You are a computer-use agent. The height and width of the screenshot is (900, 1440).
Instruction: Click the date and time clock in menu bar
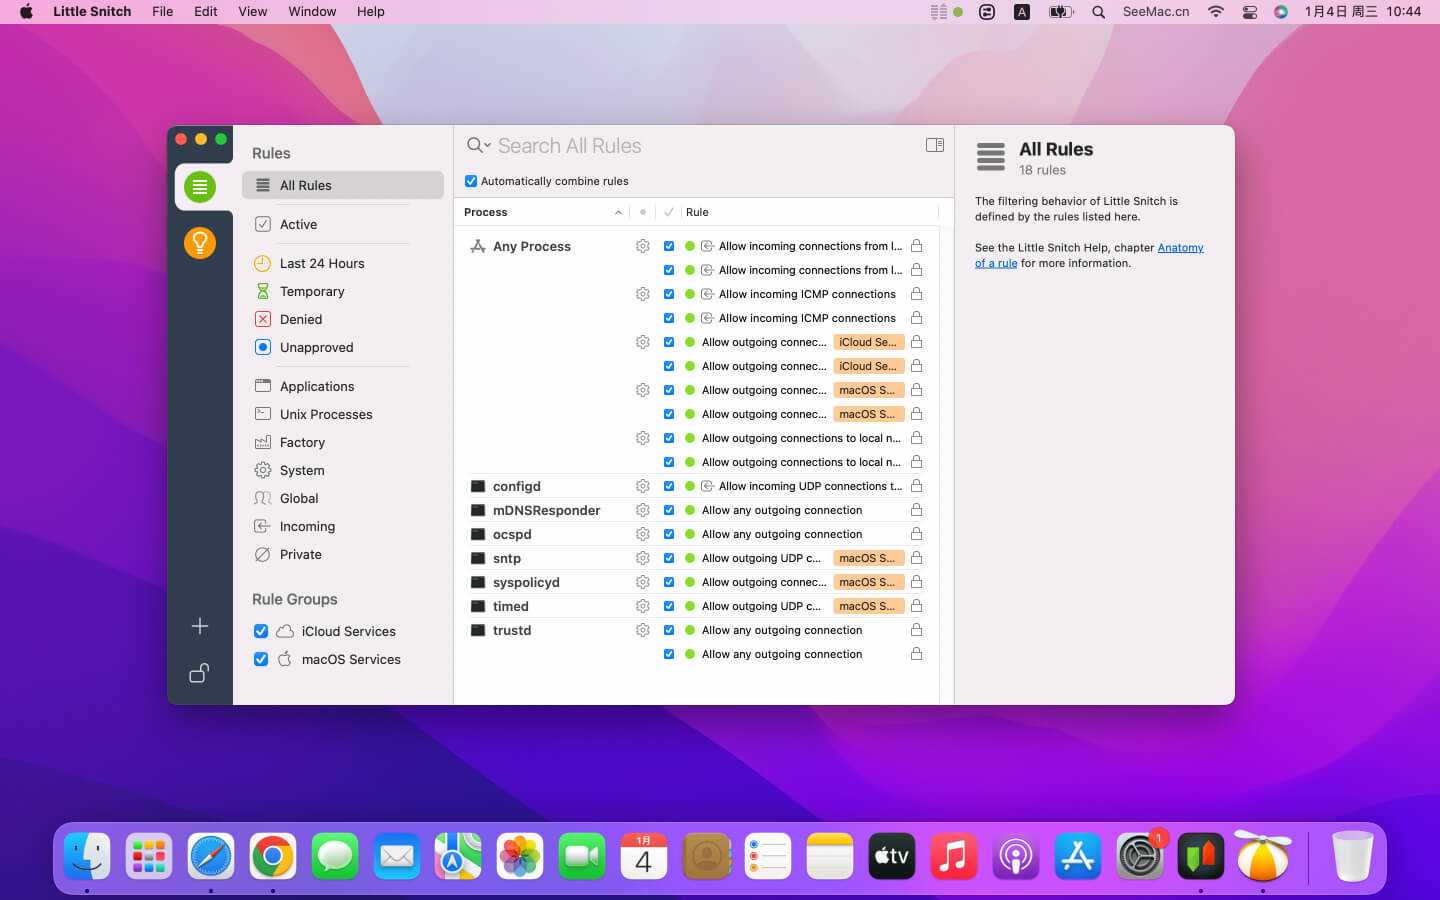[x=1363, y=12]
